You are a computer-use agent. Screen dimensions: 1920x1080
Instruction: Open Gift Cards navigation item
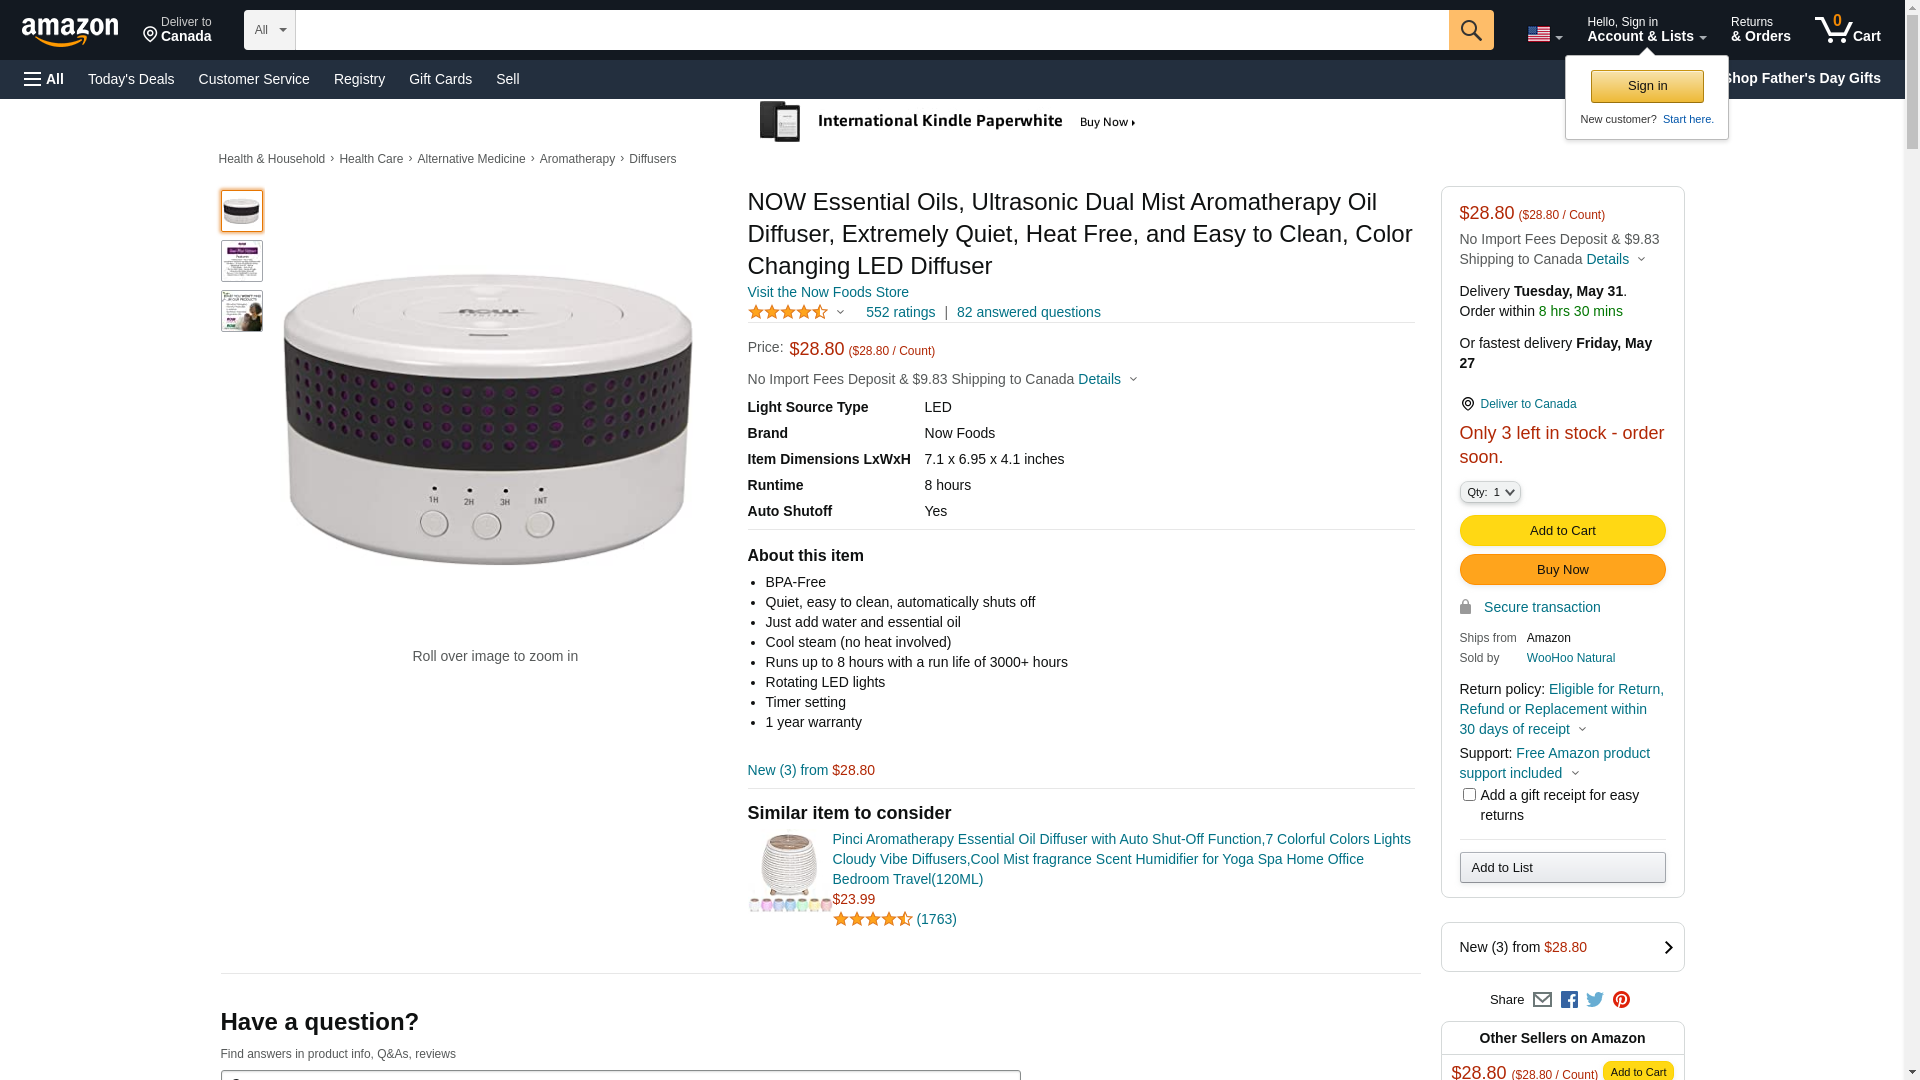[440, 79]
